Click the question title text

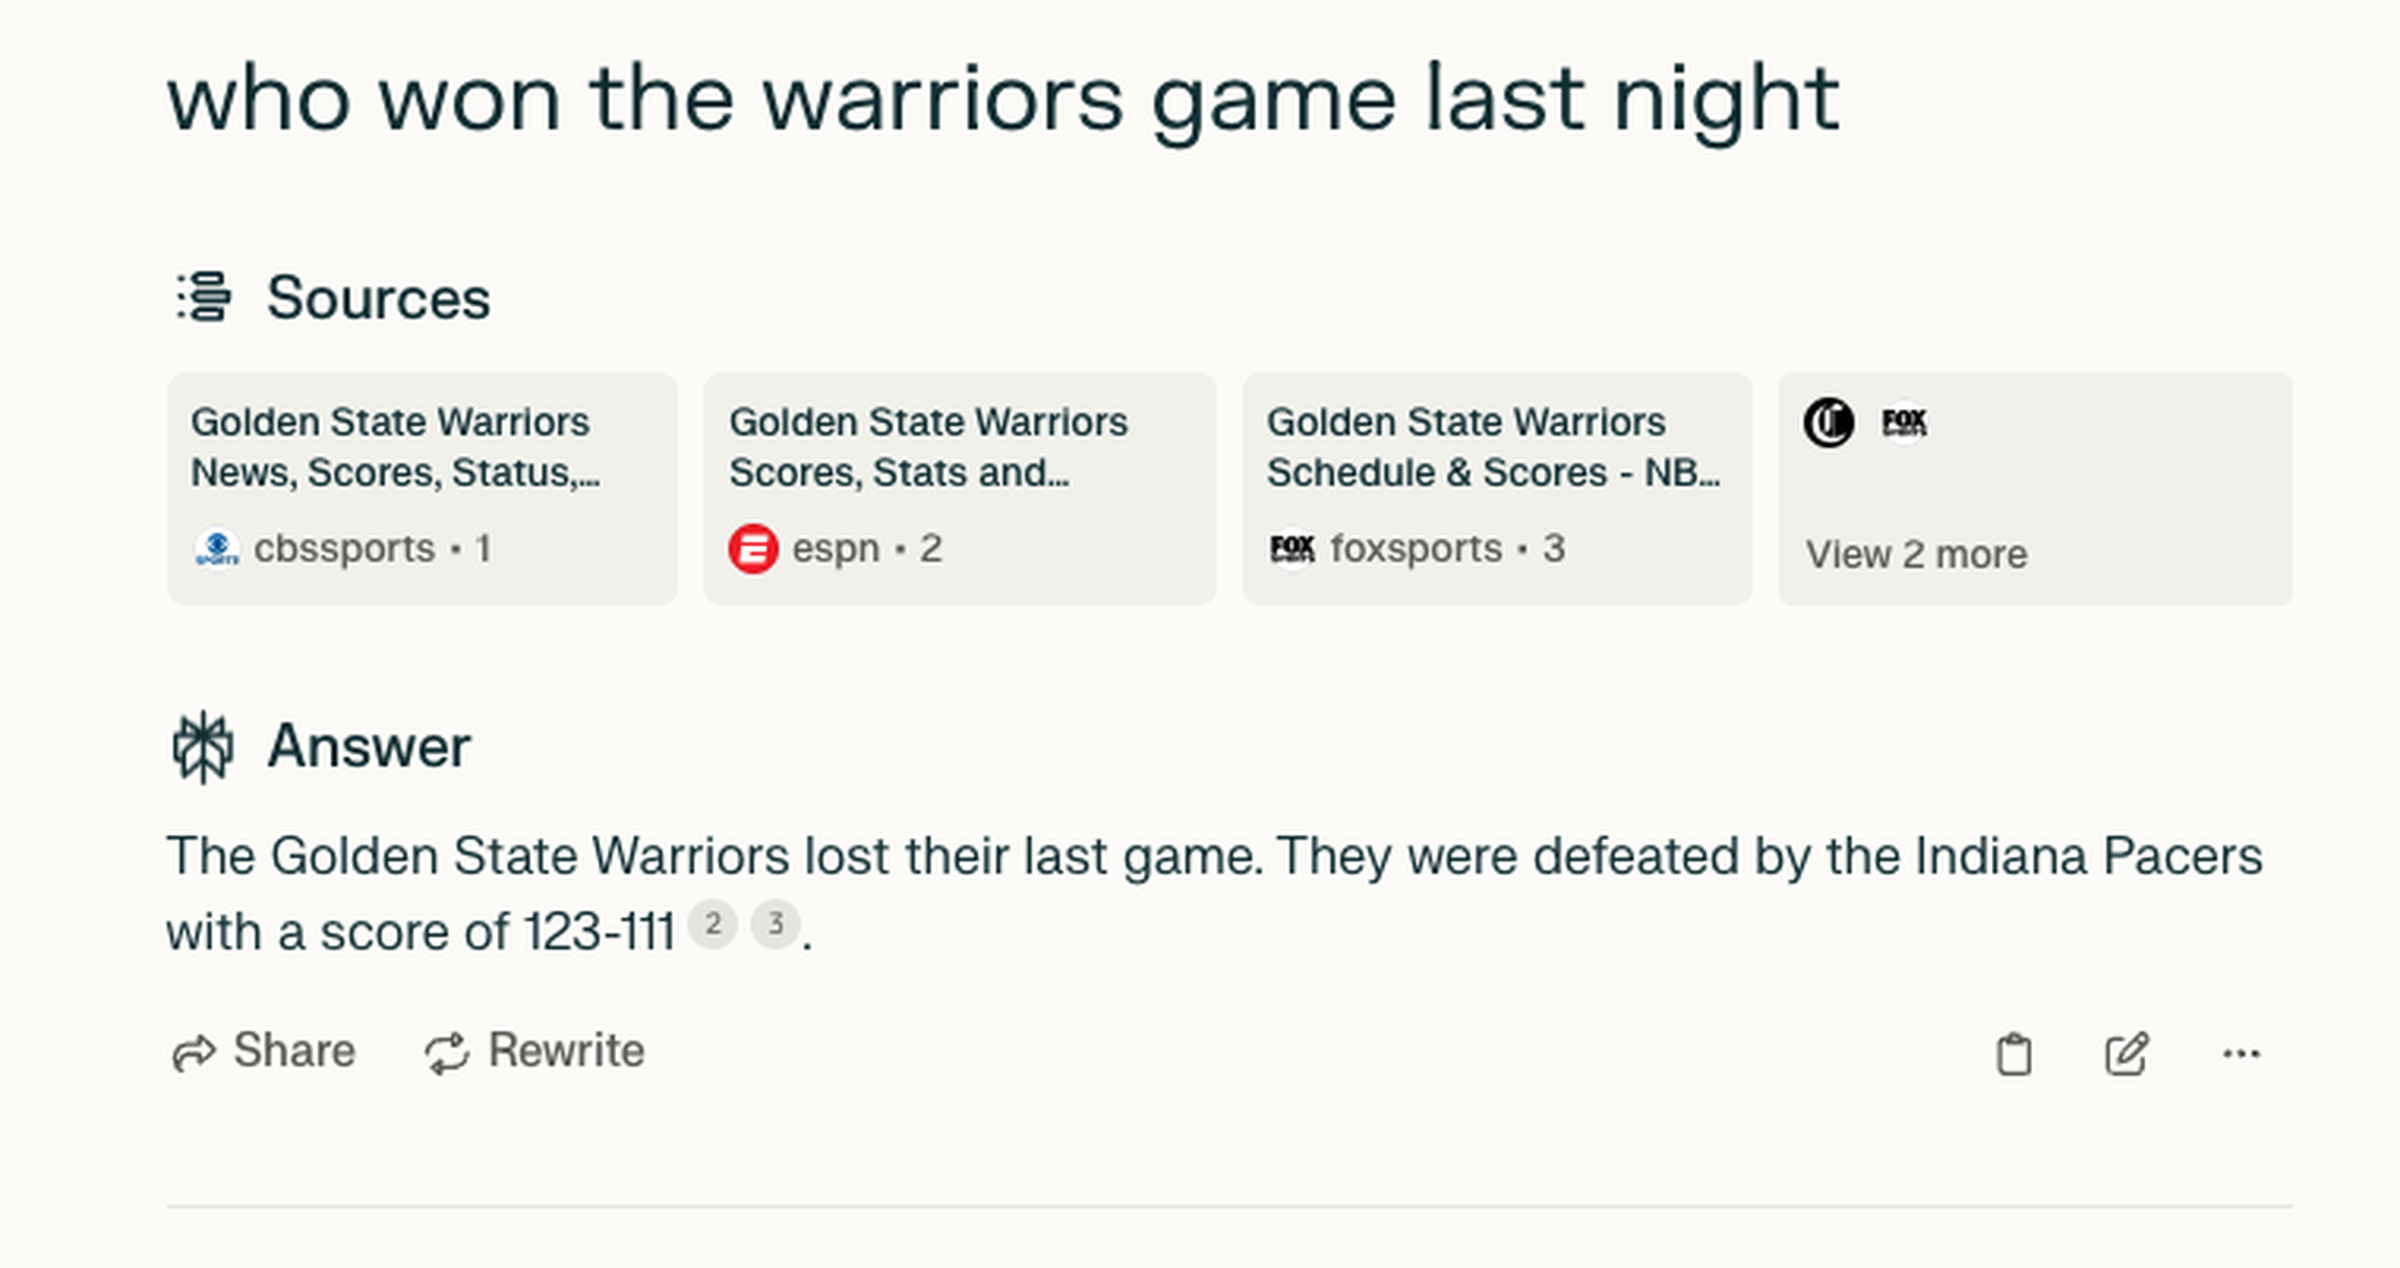tap(1000, 98)
